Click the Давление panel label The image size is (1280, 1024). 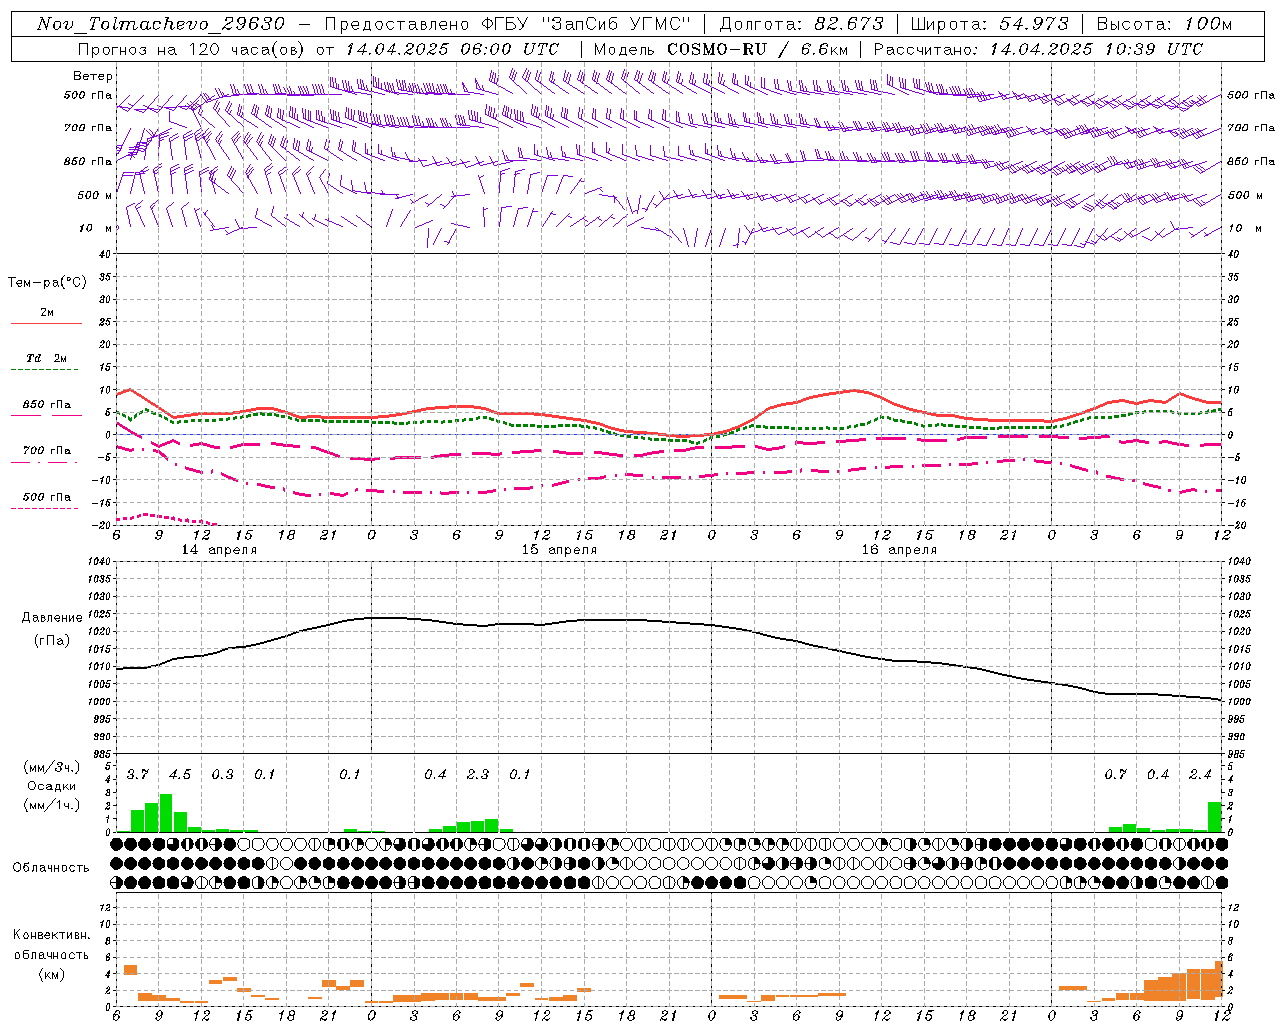[50, 618]
